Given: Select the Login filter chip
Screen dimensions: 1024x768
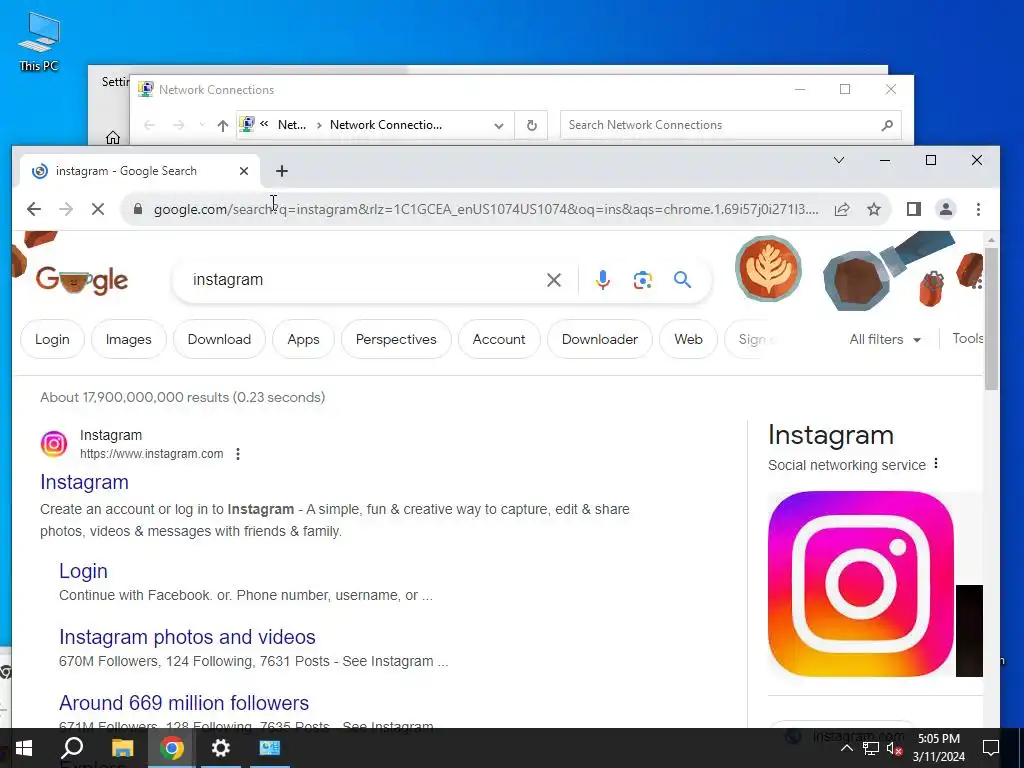Looking at the screenshot, I should tap(52, 340).
